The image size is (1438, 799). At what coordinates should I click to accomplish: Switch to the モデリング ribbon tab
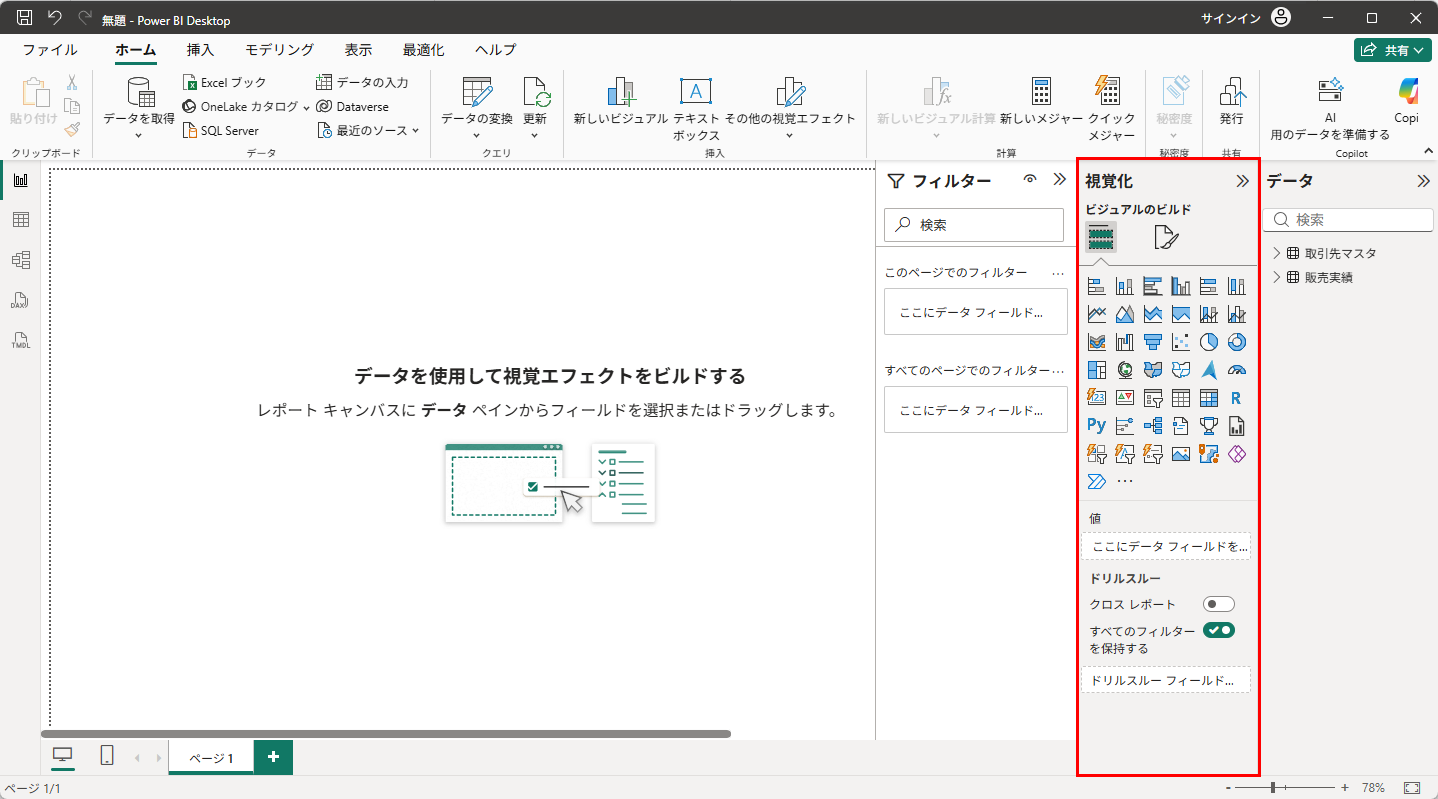pos(280,50)
